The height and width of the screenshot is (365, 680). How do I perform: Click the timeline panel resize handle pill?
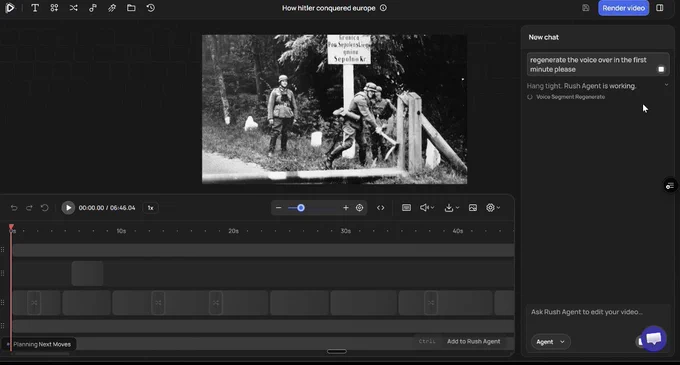337,352
